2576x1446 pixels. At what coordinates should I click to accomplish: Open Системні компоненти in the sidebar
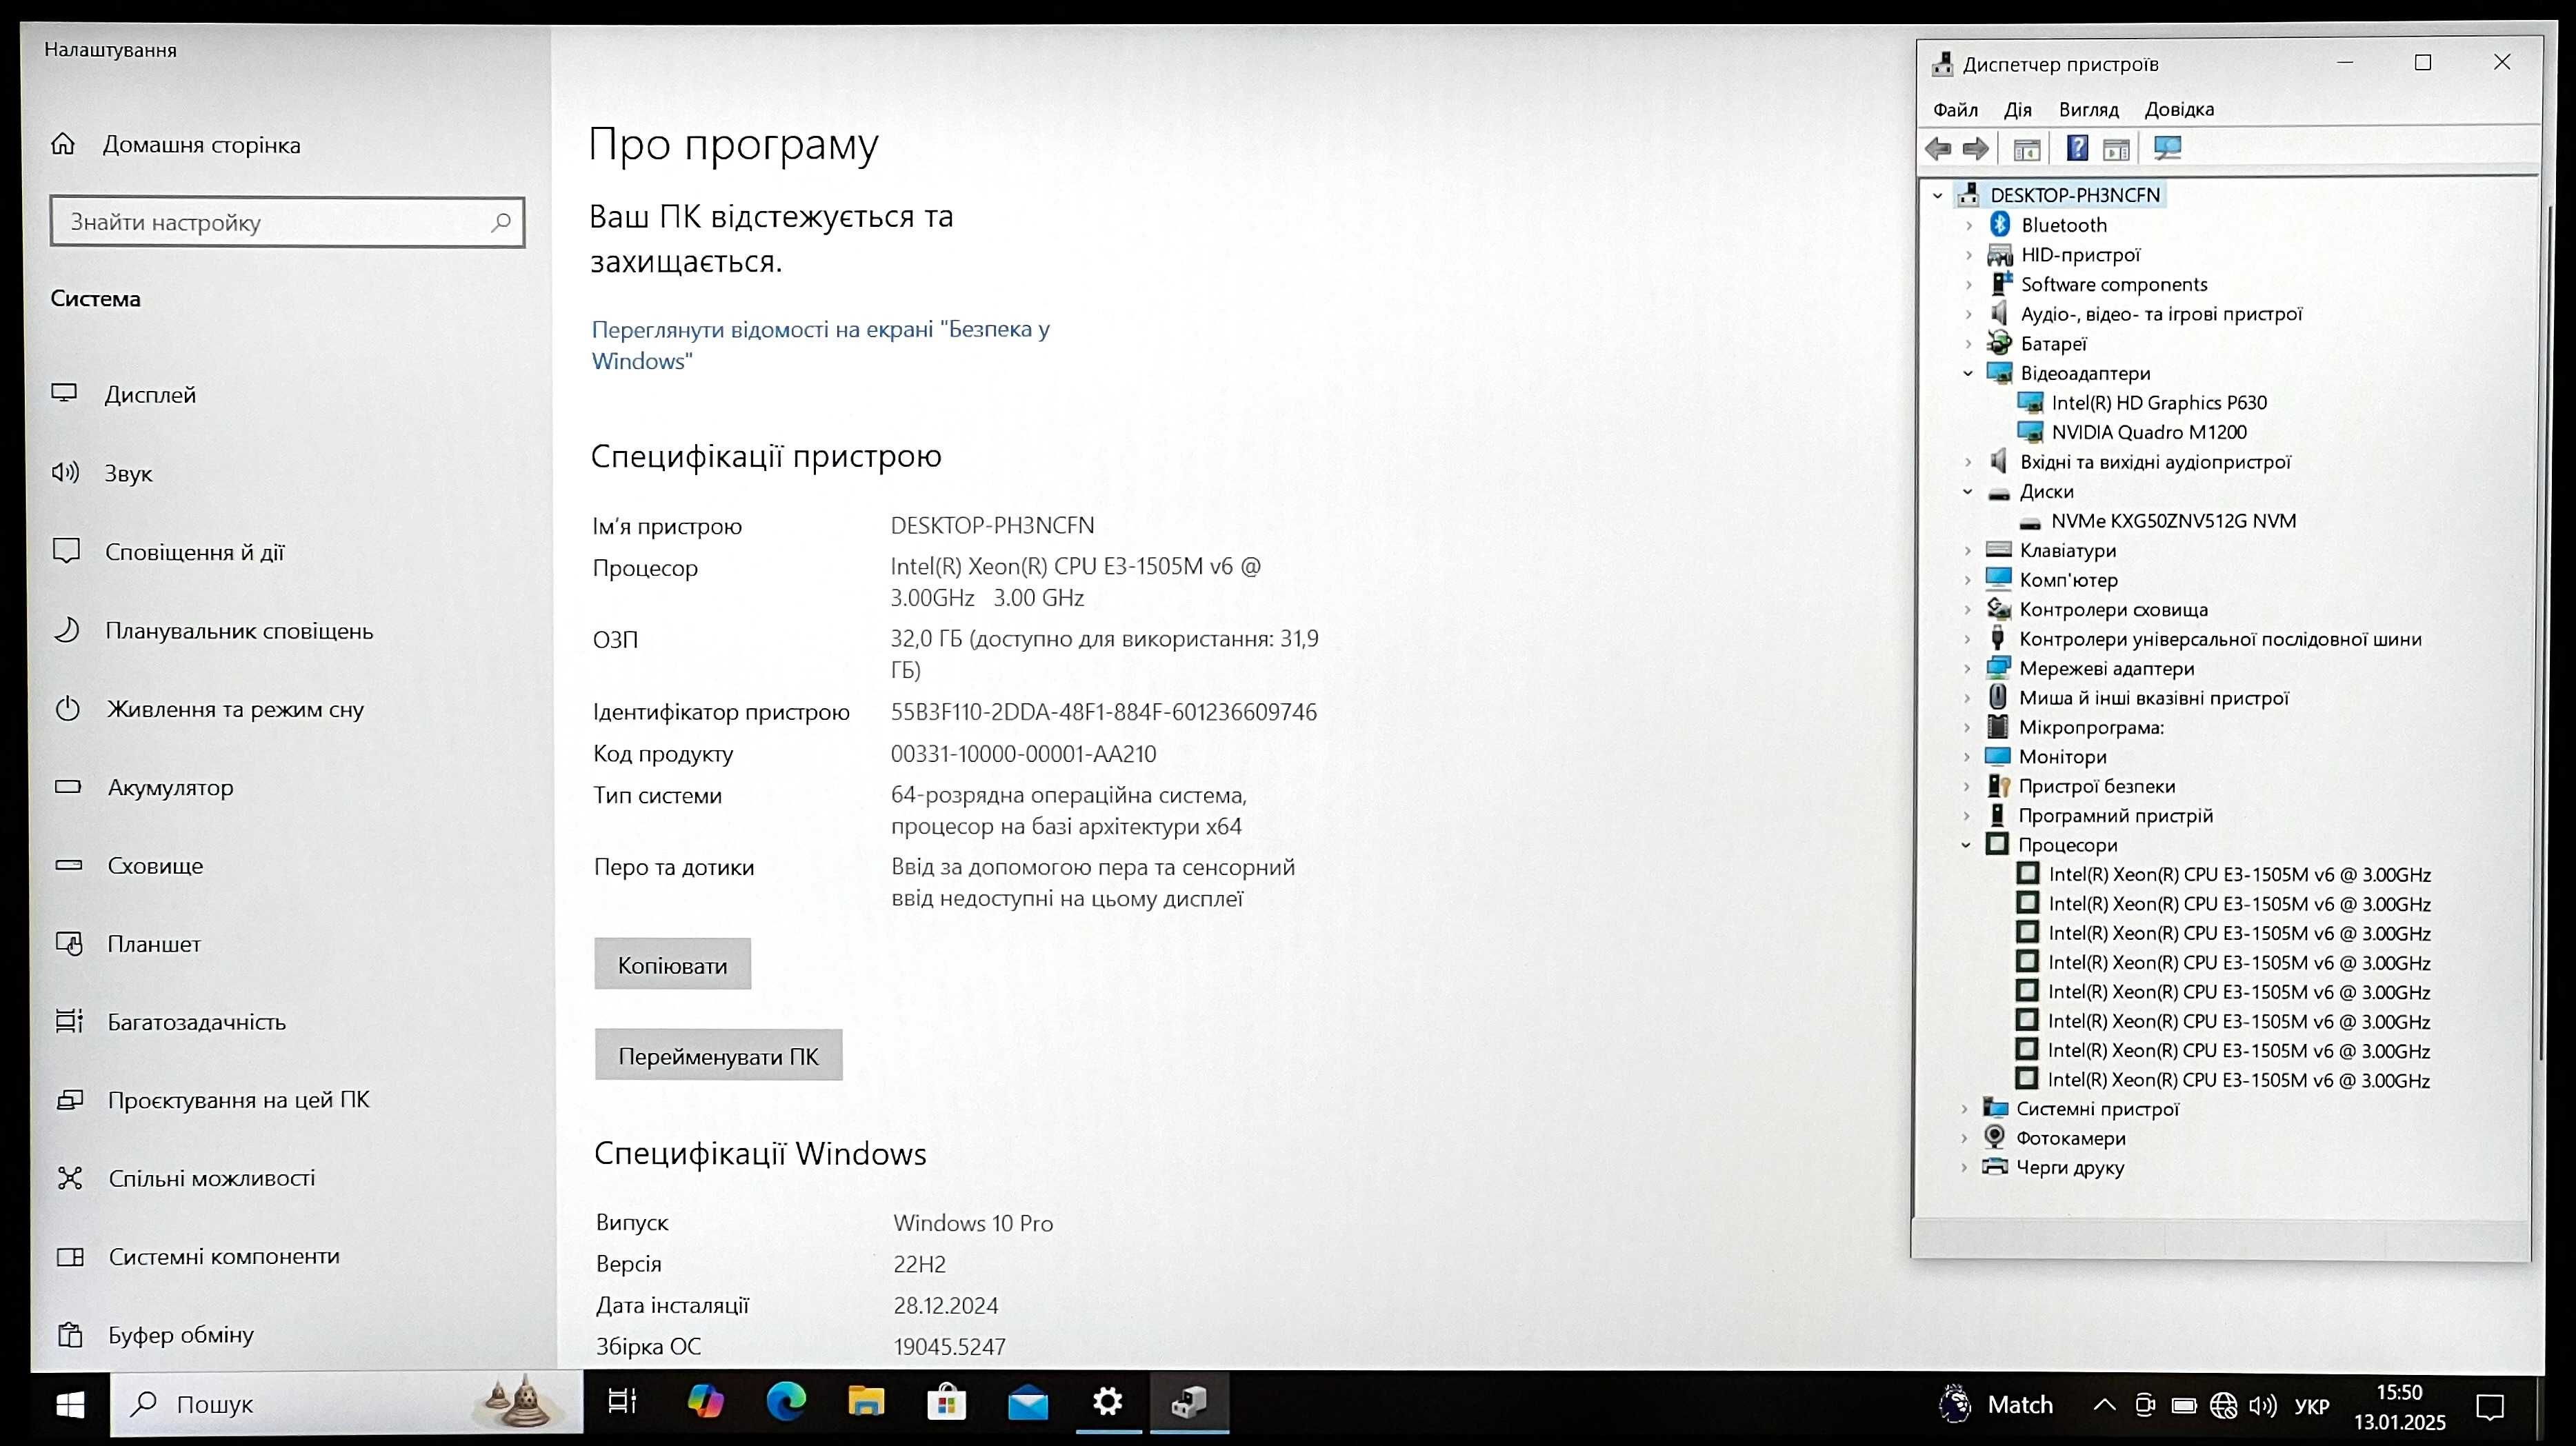198,1256
